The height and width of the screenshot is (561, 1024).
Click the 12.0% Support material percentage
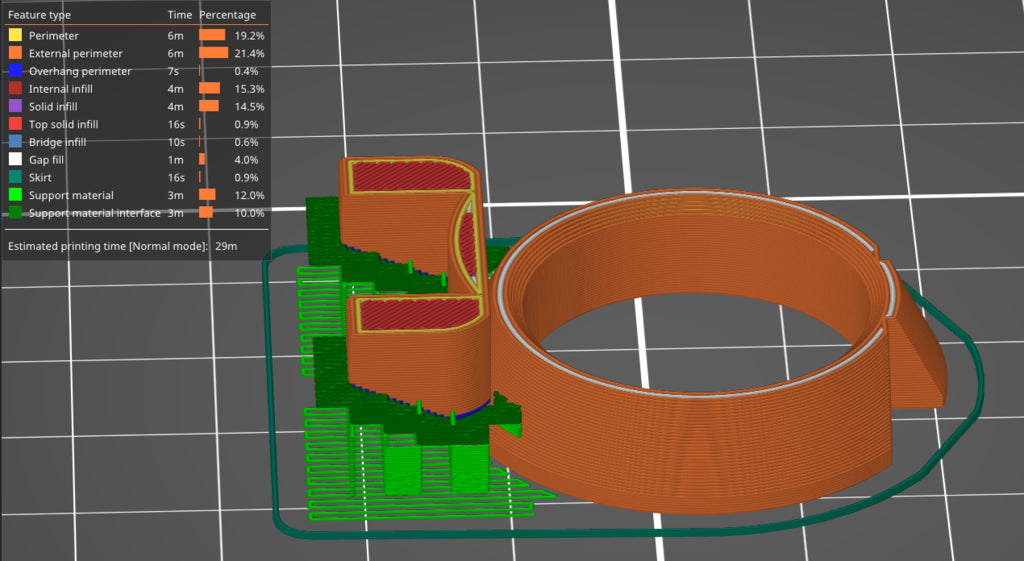pos(249,195)
